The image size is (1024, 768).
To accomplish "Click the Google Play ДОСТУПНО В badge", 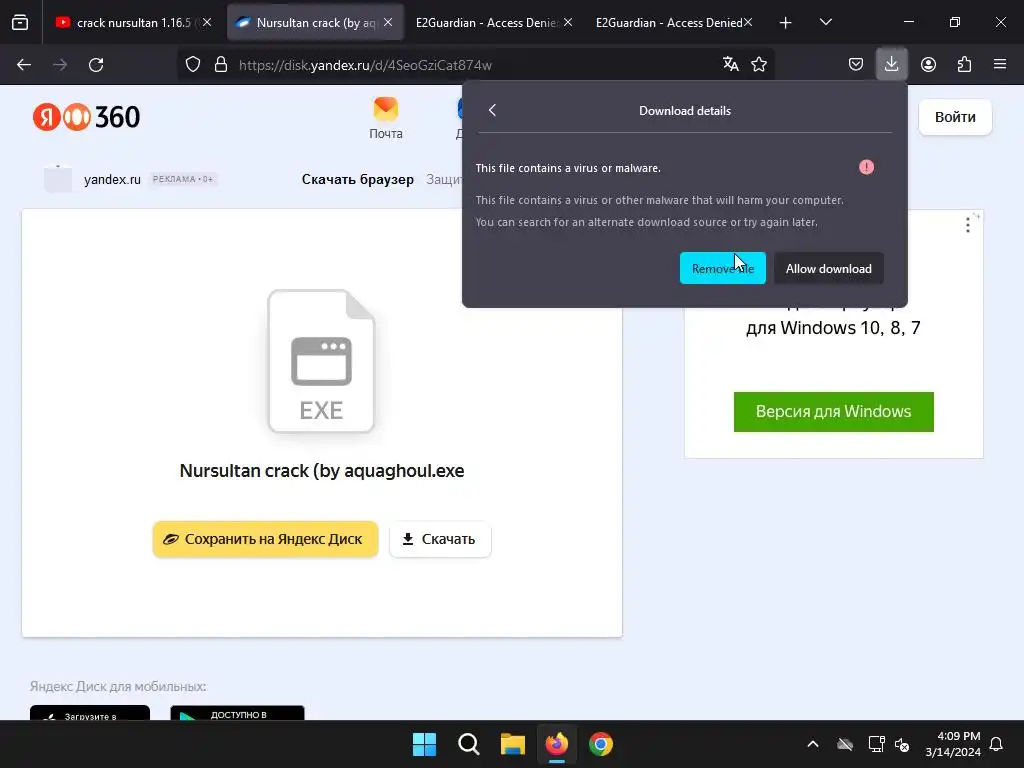I will [237, 713].
